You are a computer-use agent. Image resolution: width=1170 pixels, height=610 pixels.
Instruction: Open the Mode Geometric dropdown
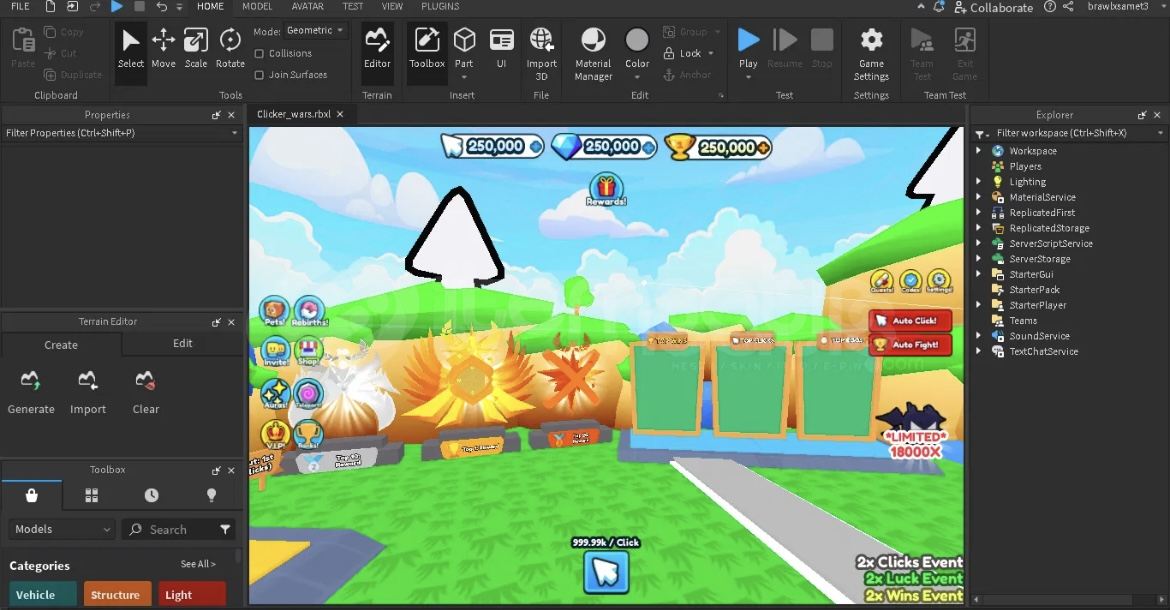pos(315,31)
